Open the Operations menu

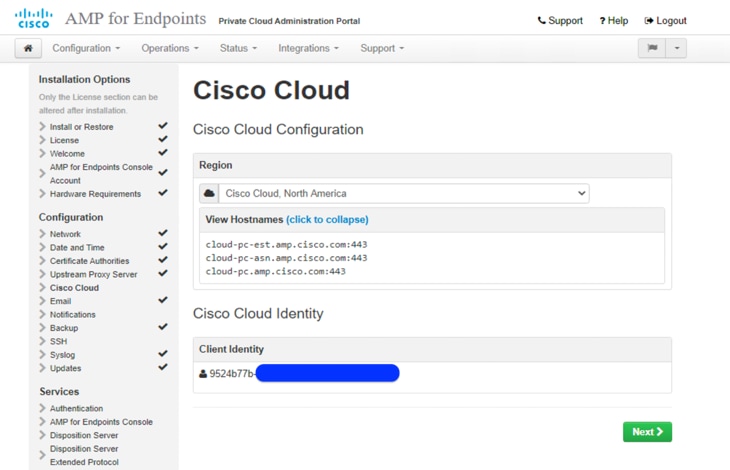coord(170,48)
